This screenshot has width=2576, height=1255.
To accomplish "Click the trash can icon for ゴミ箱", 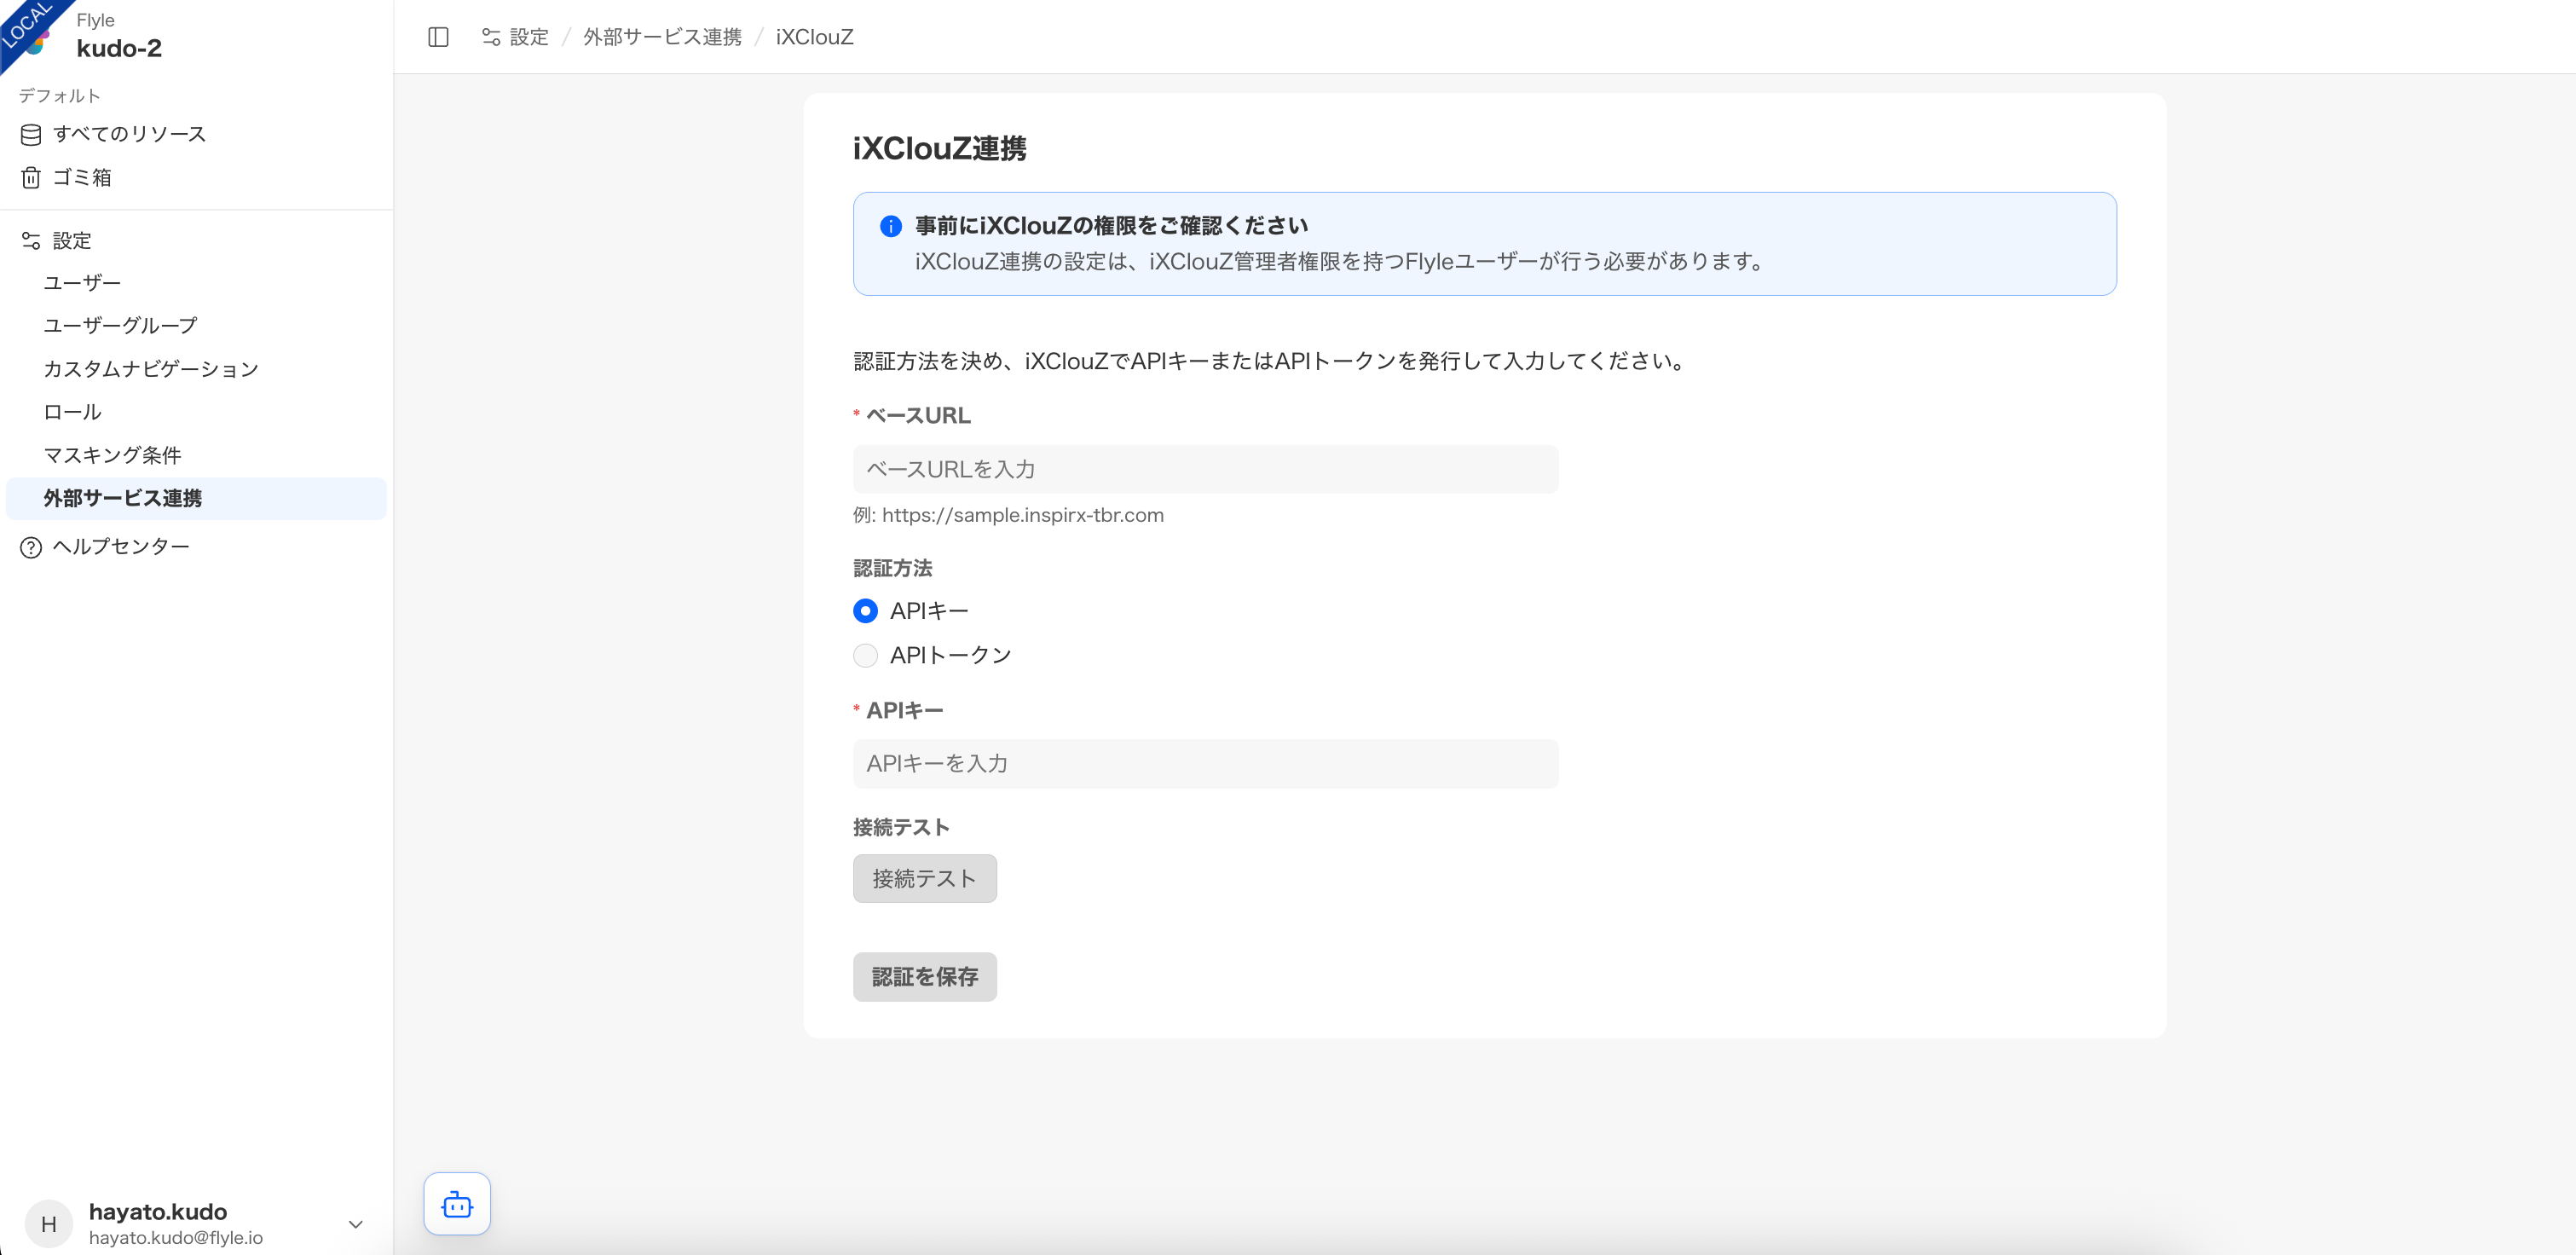I will (x=31, y=178).
